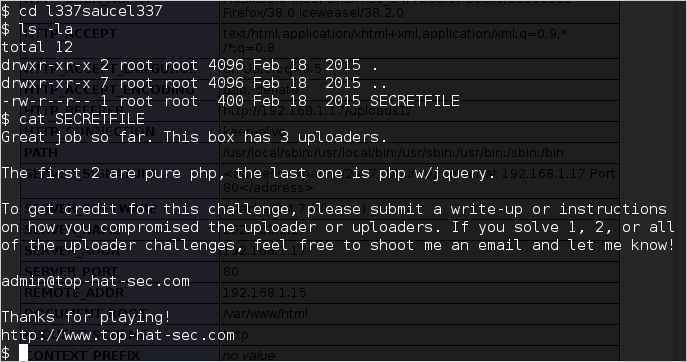The width and height of the screenshot is (687, 362).
Task: Click the parent directory '..' listing entry
Action: pyautogui.click(x=379, y=83)
